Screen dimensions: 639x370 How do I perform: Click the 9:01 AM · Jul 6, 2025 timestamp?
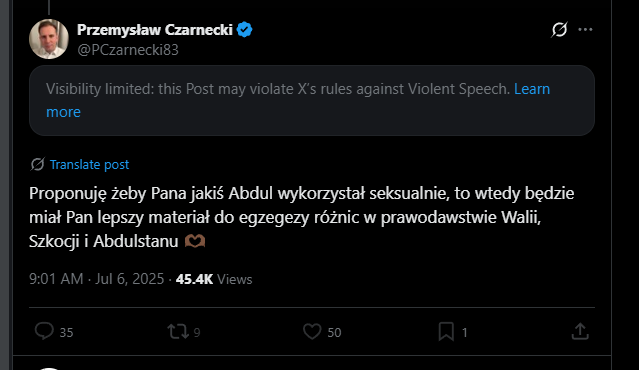[x=97, y=279]
